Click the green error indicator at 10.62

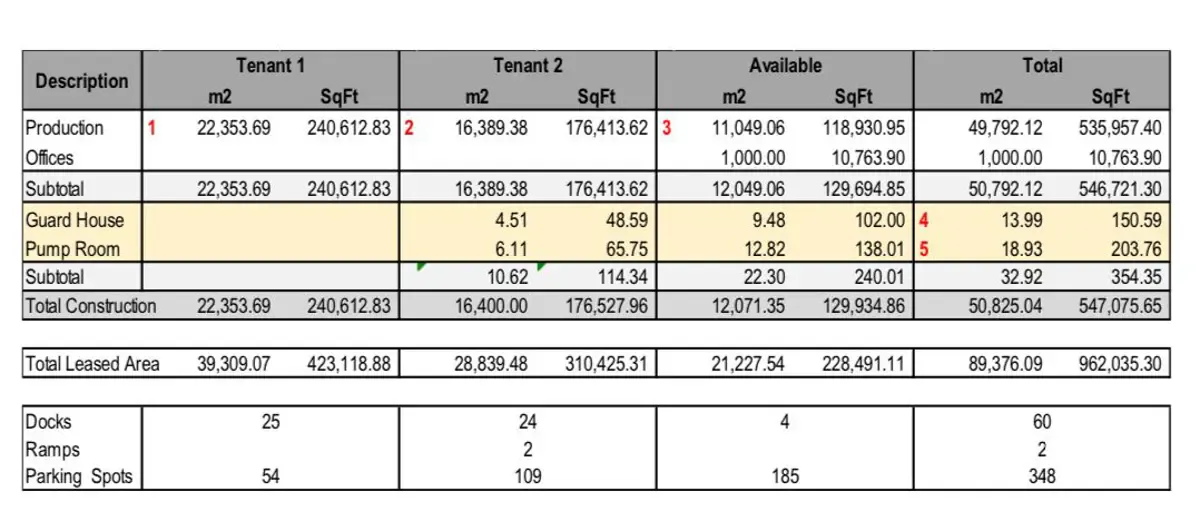pyautogui.click(x=421, y=266)
